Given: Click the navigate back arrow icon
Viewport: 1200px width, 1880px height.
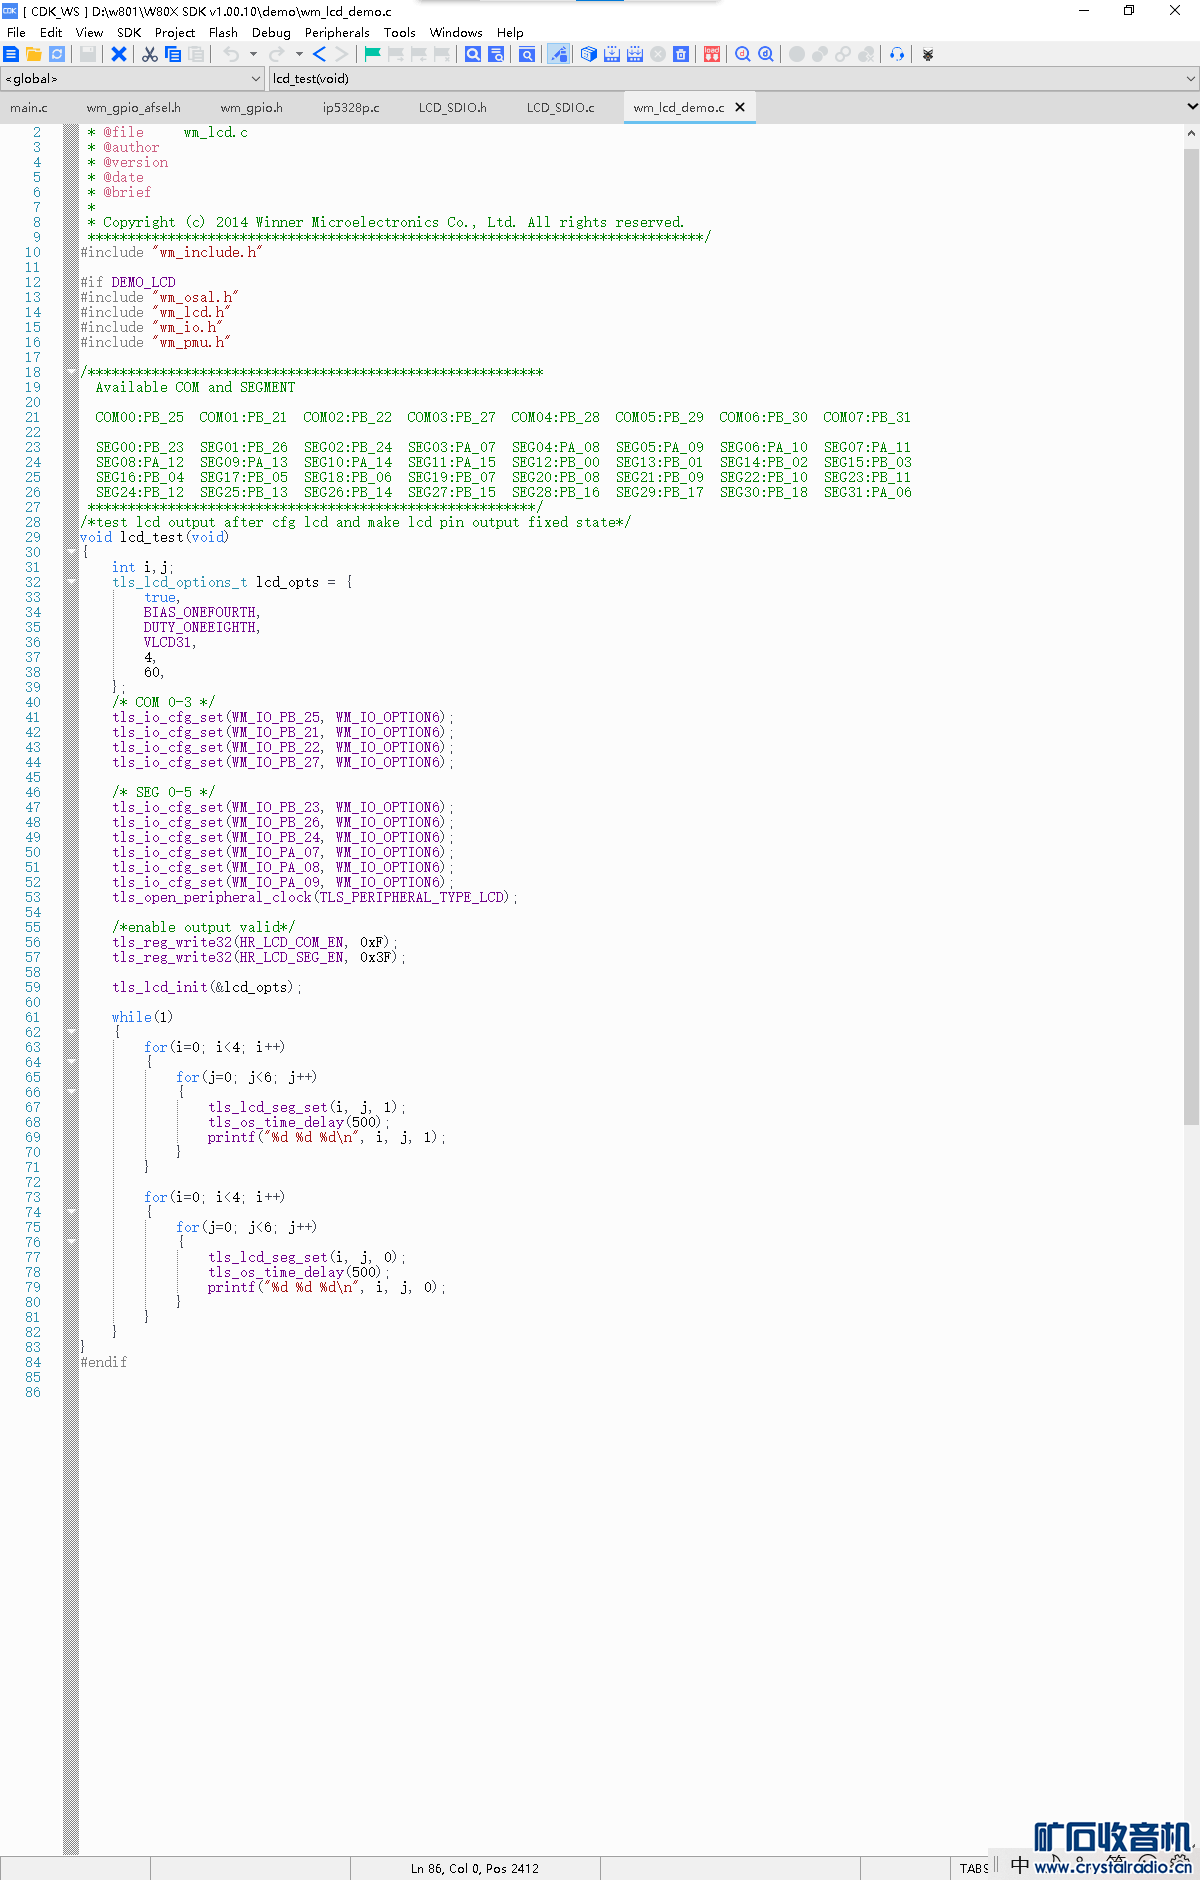Looking at the screenshot, I should pos(319,54).
